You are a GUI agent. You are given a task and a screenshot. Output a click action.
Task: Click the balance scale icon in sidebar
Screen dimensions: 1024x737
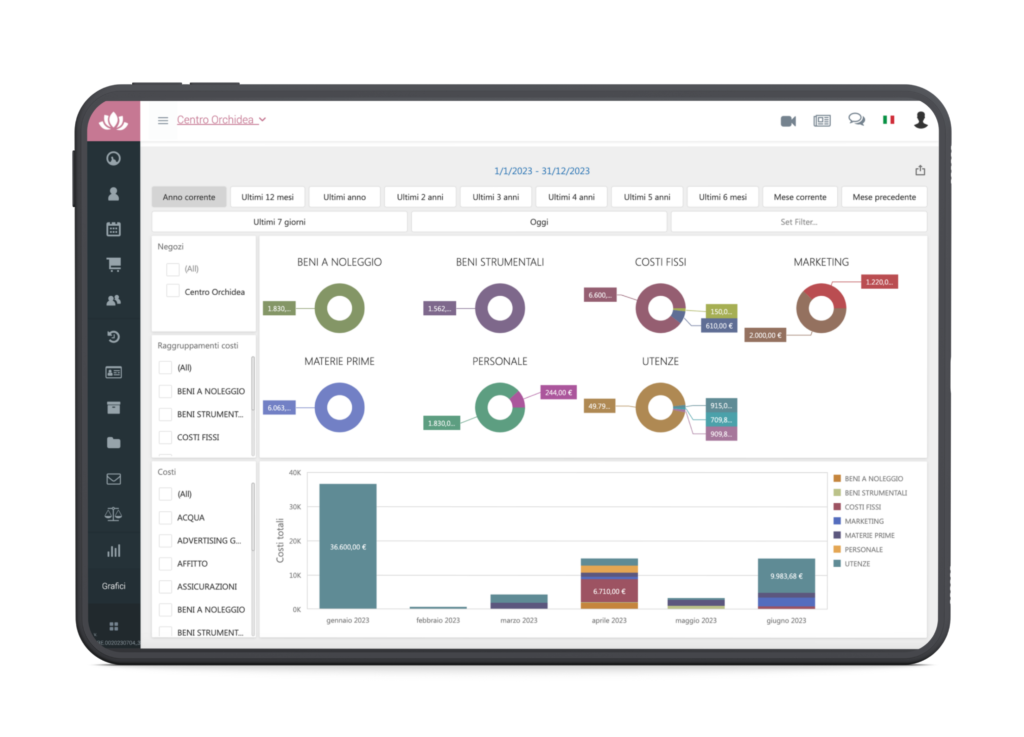click(114, 514)
